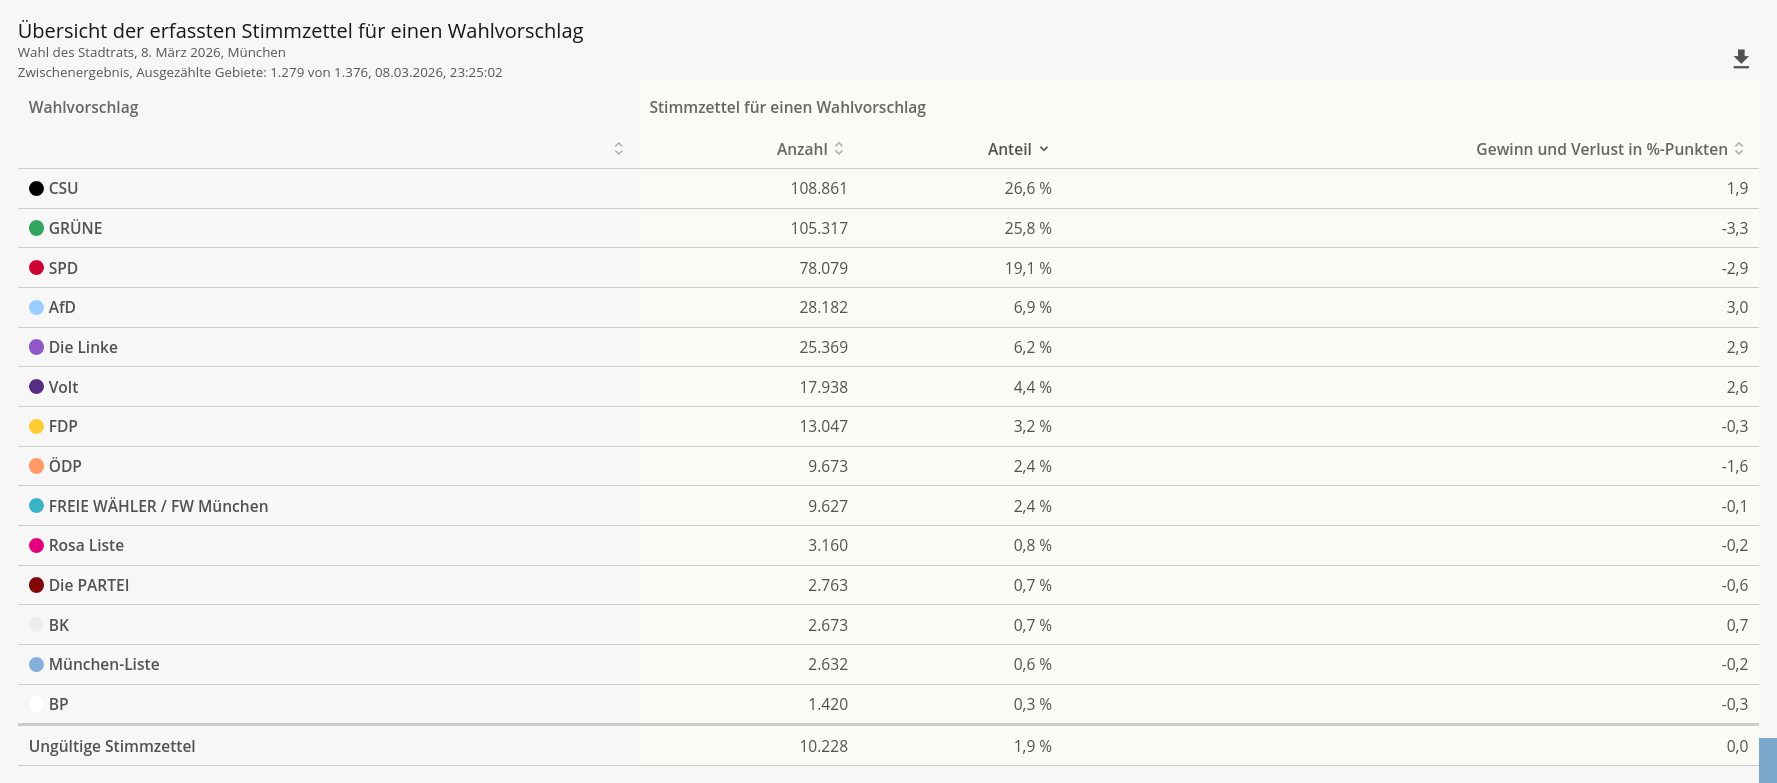Select FREIE WÄHLER / FW München row
This screenshot has height=783, width=1777.
(x=158, y=506)
